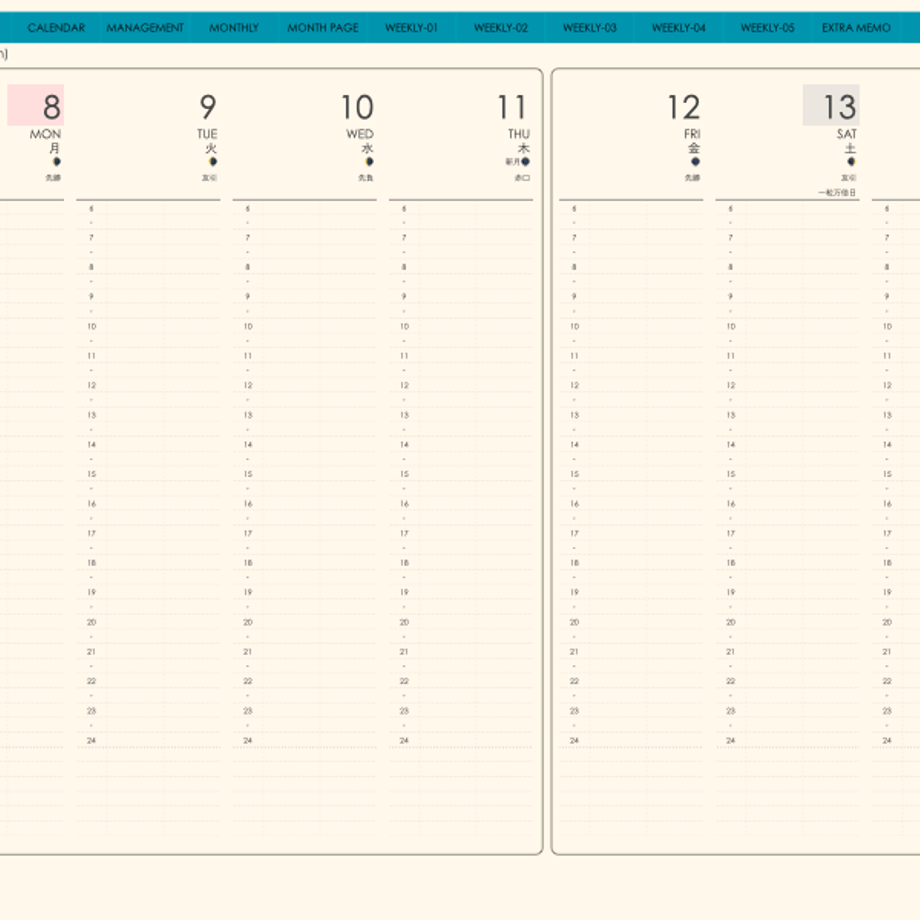This screenshot has width=920, height=920.
Task: Open the CALENDAR tab
Action: [56, 28]
